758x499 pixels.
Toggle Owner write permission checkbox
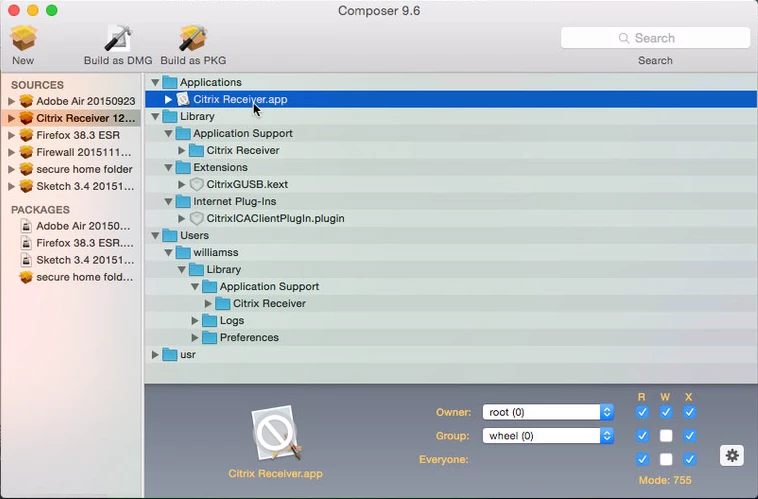point(666,412)
